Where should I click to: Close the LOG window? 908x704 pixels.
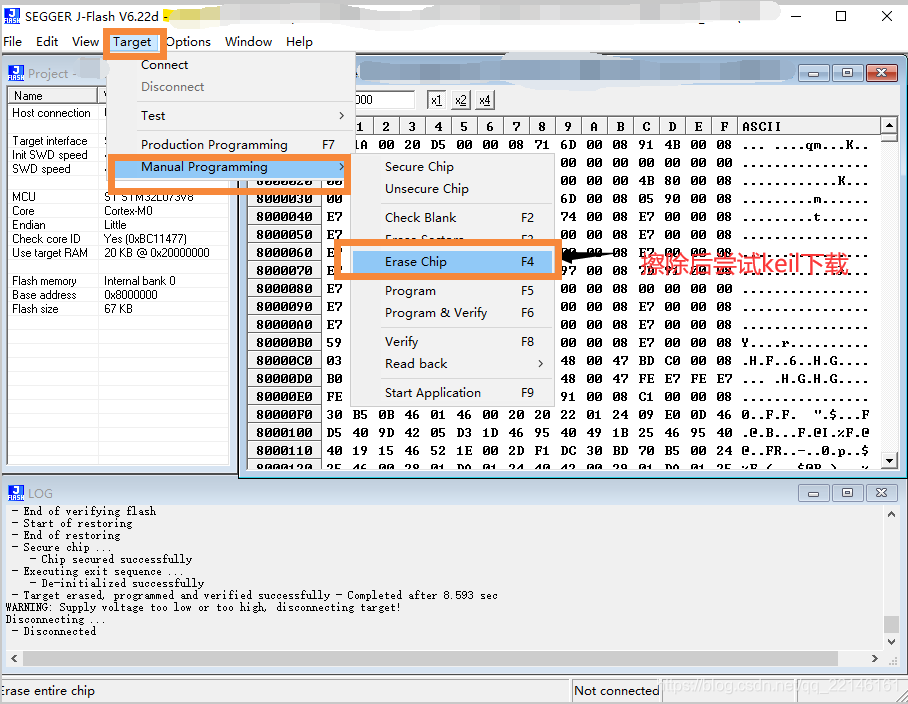coord(881,493)
